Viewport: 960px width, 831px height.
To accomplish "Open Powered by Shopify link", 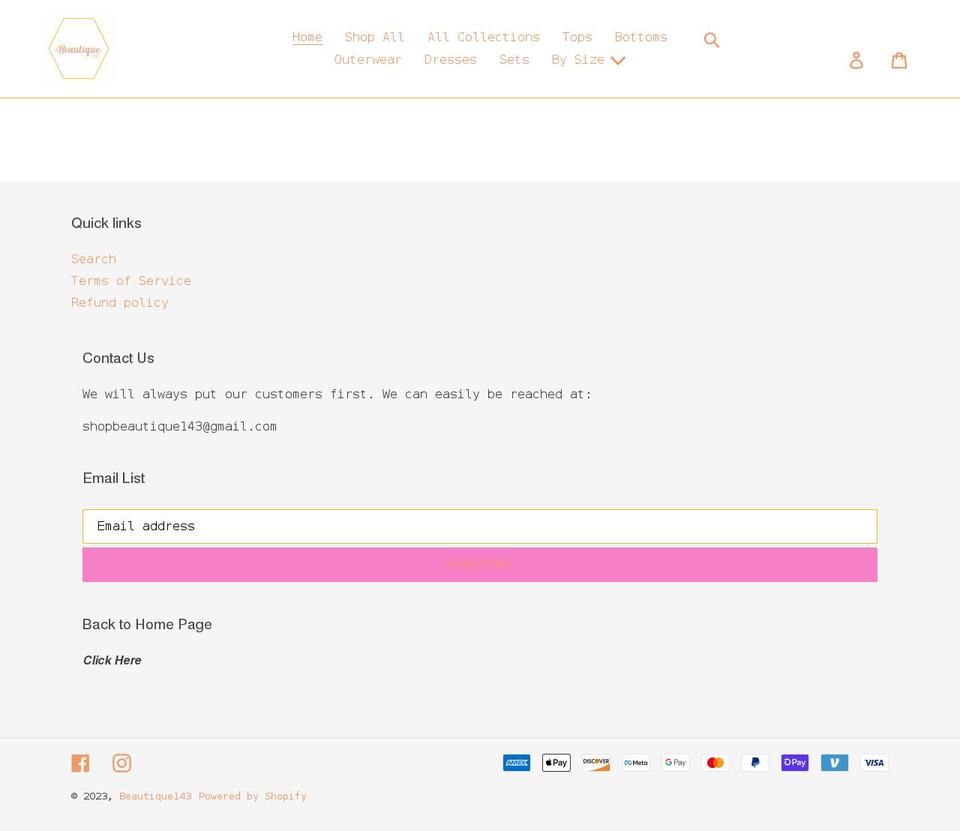I will (x=252, y=796).
